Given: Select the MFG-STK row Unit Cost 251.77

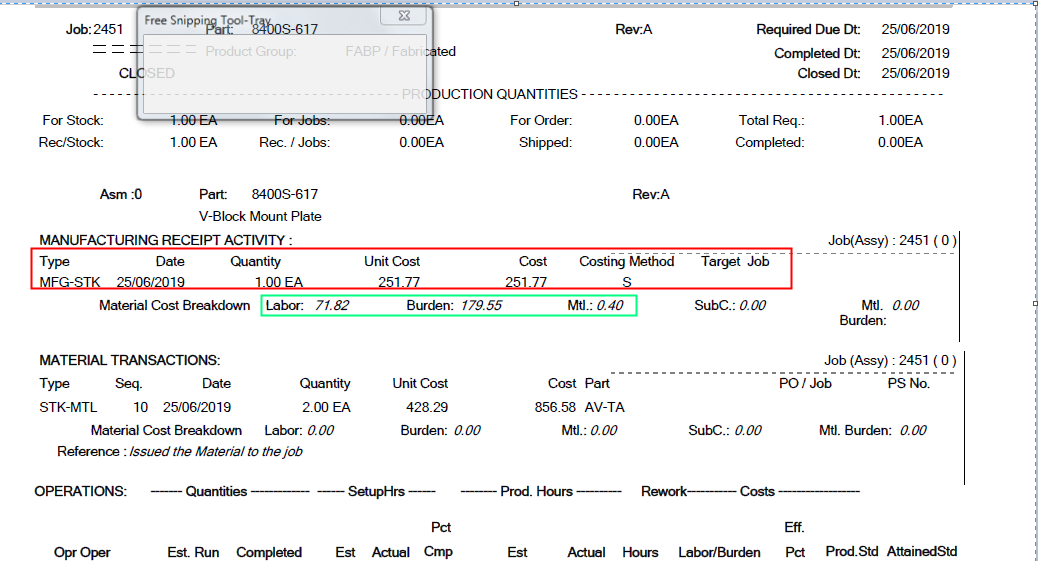Looking at the screenshot, I should (x=399, y=282).
